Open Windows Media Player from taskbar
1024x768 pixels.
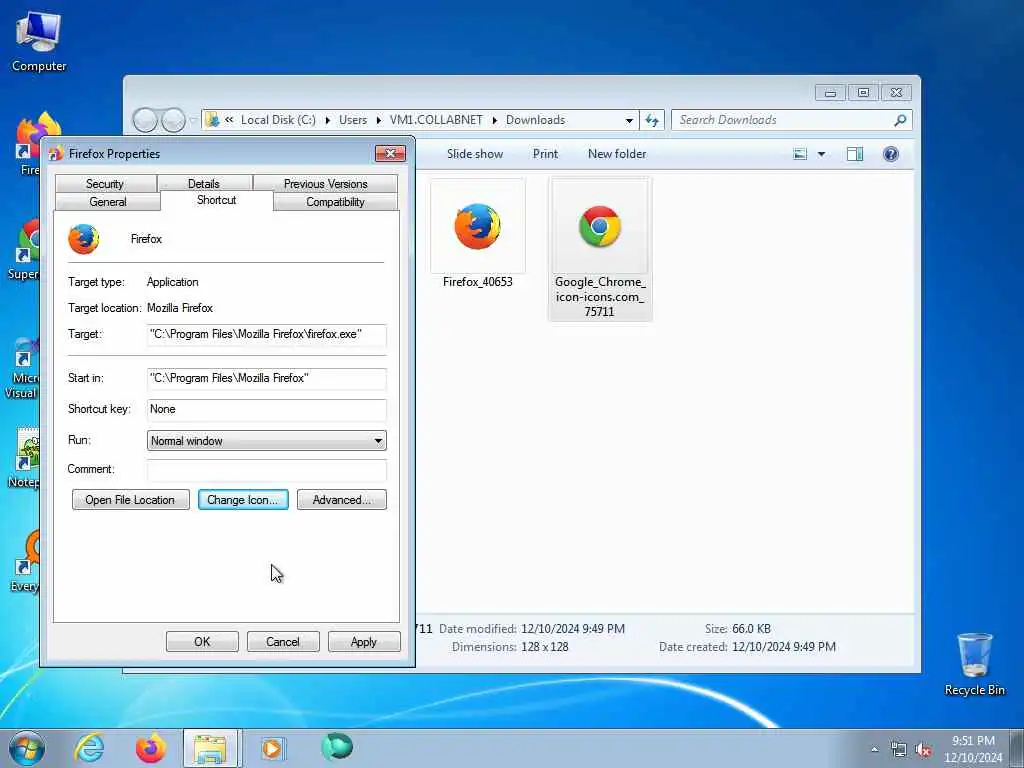272,748
